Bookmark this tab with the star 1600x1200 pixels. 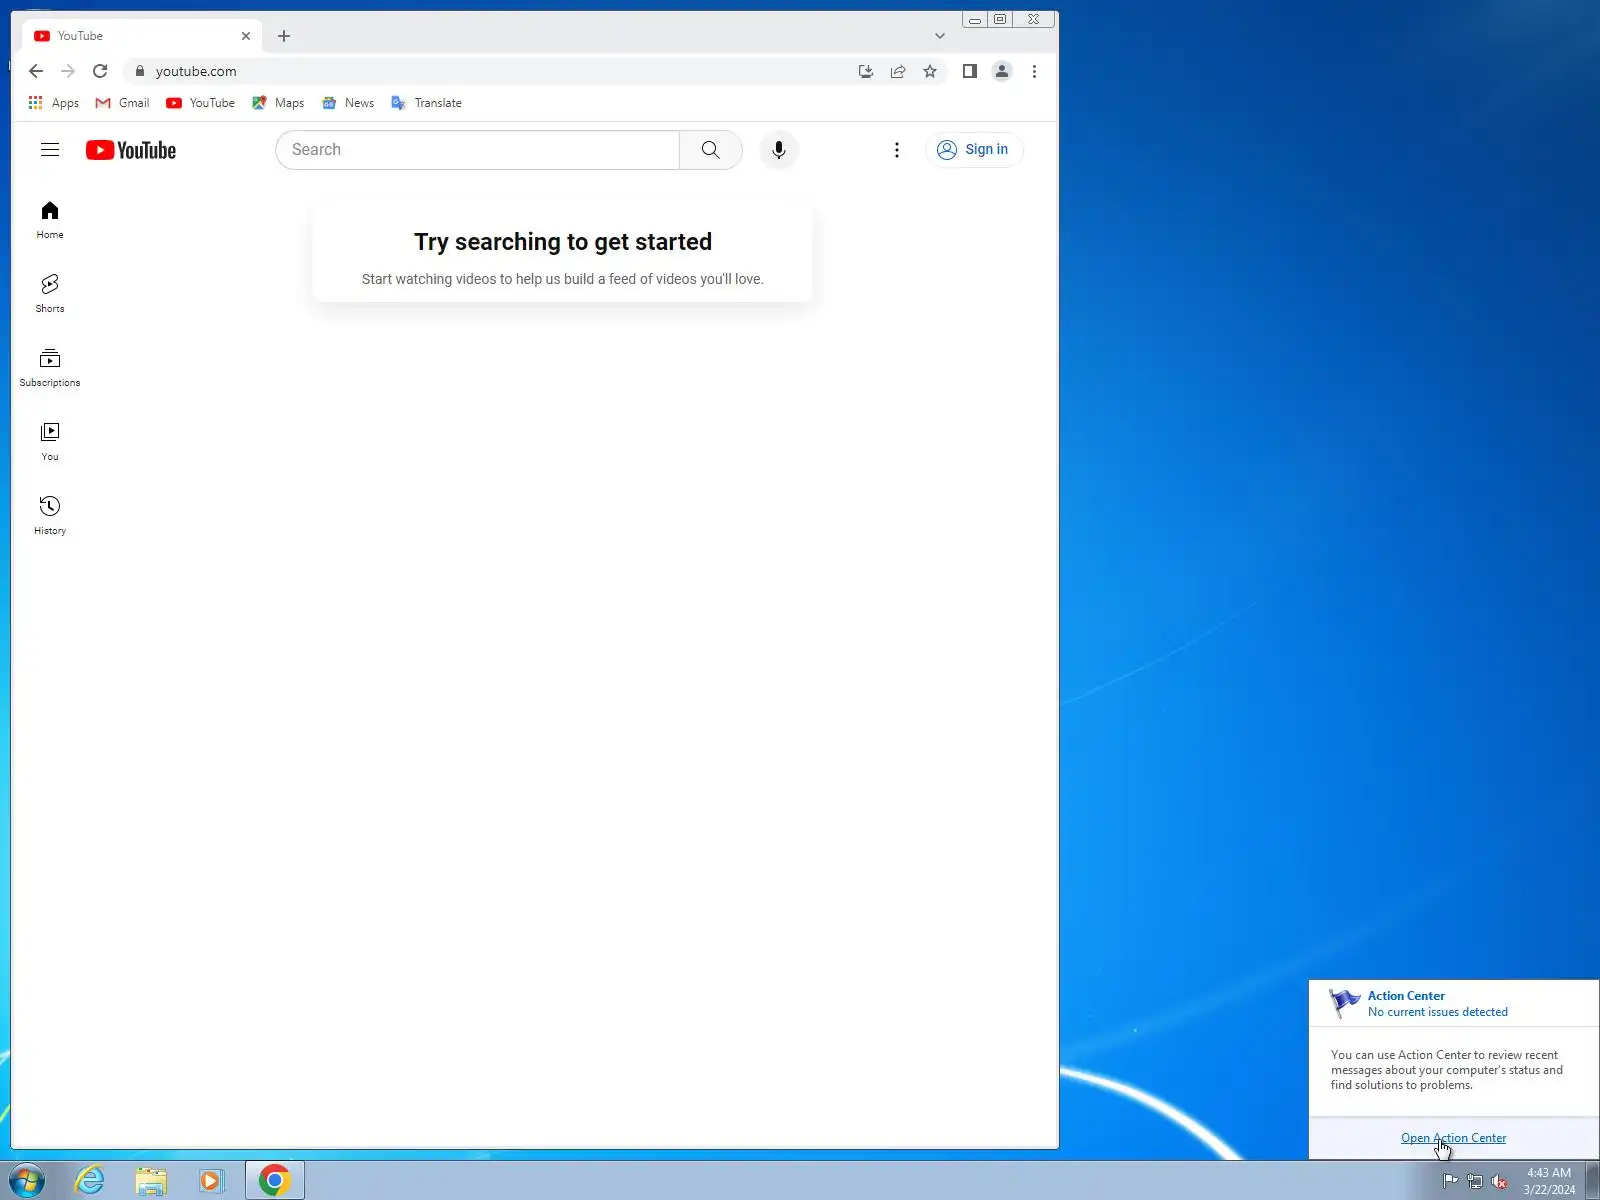[930, 71]
